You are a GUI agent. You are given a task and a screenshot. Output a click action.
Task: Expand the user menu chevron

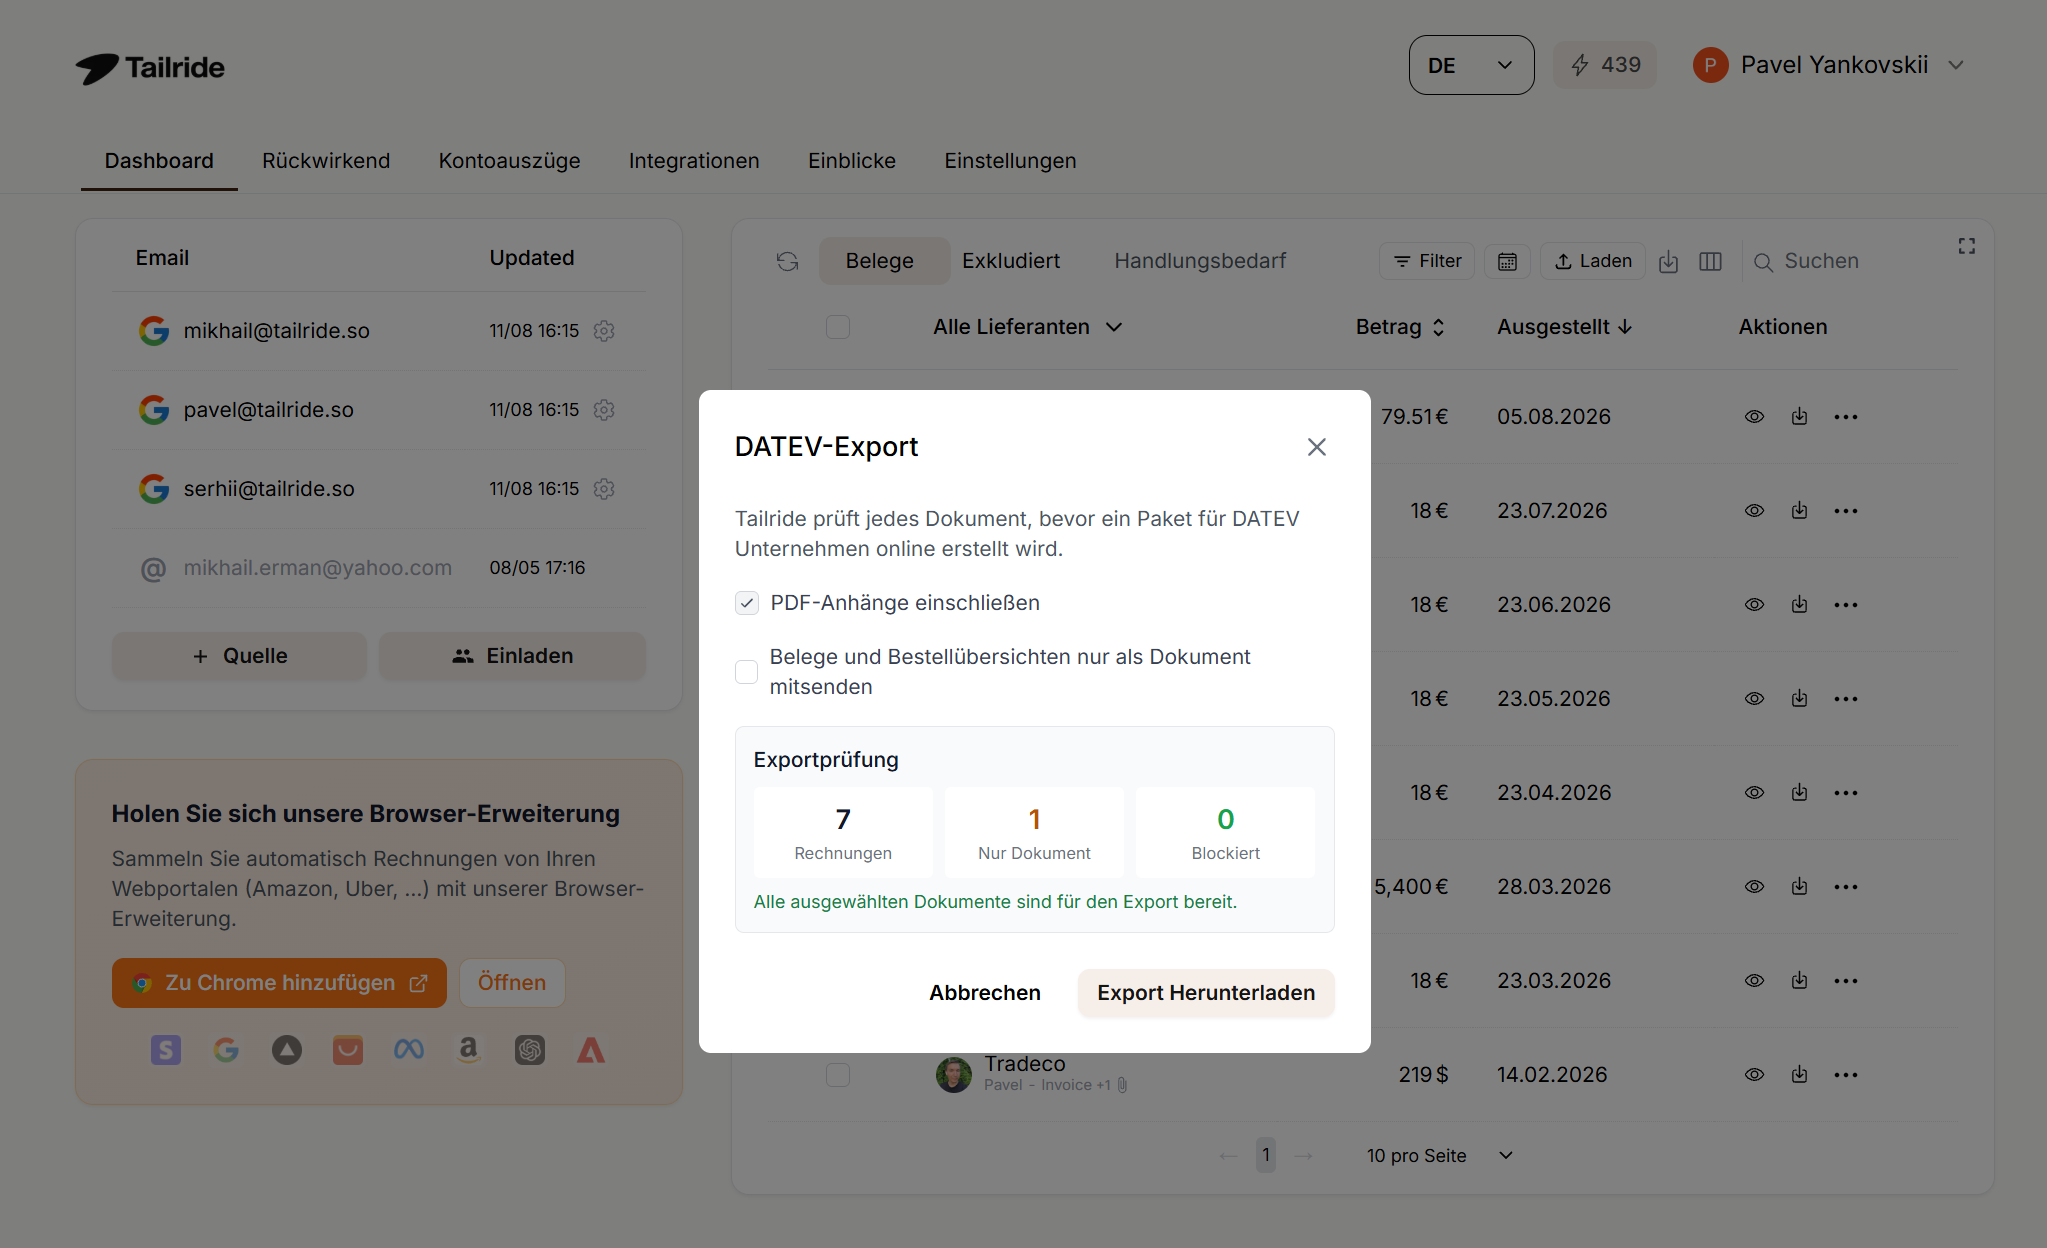(x=1956, y=65)
